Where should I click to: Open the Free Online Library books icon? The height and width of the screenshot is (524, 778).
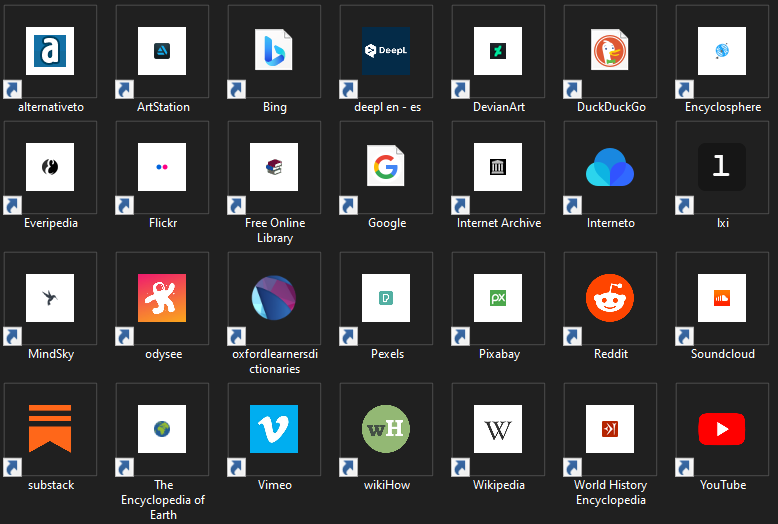[274, 167]
